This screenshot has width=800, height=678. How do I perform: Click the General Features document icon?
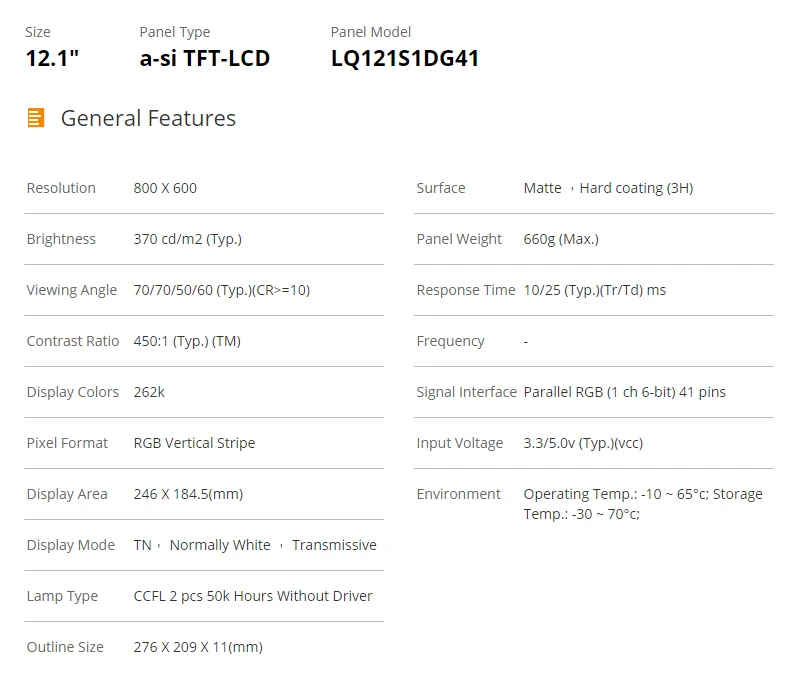pos(36,118)
